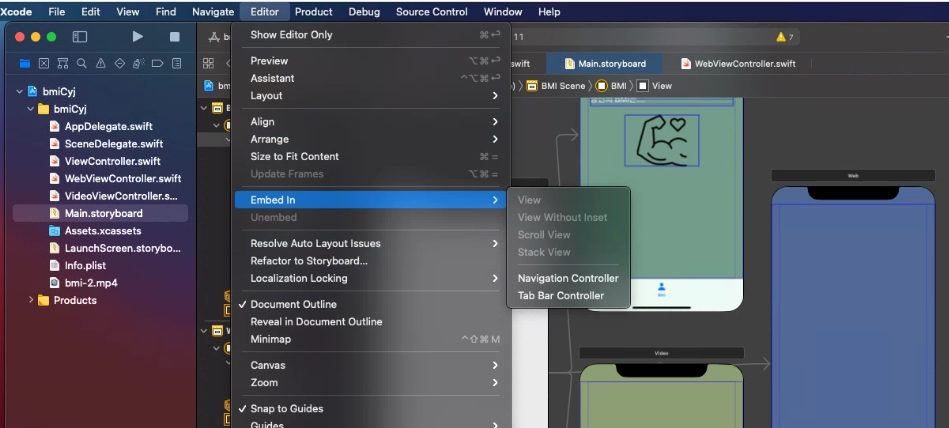Open WebViewController.swift in navigator
The width and height of the screenshot is (949, 428).
(123, 179)
